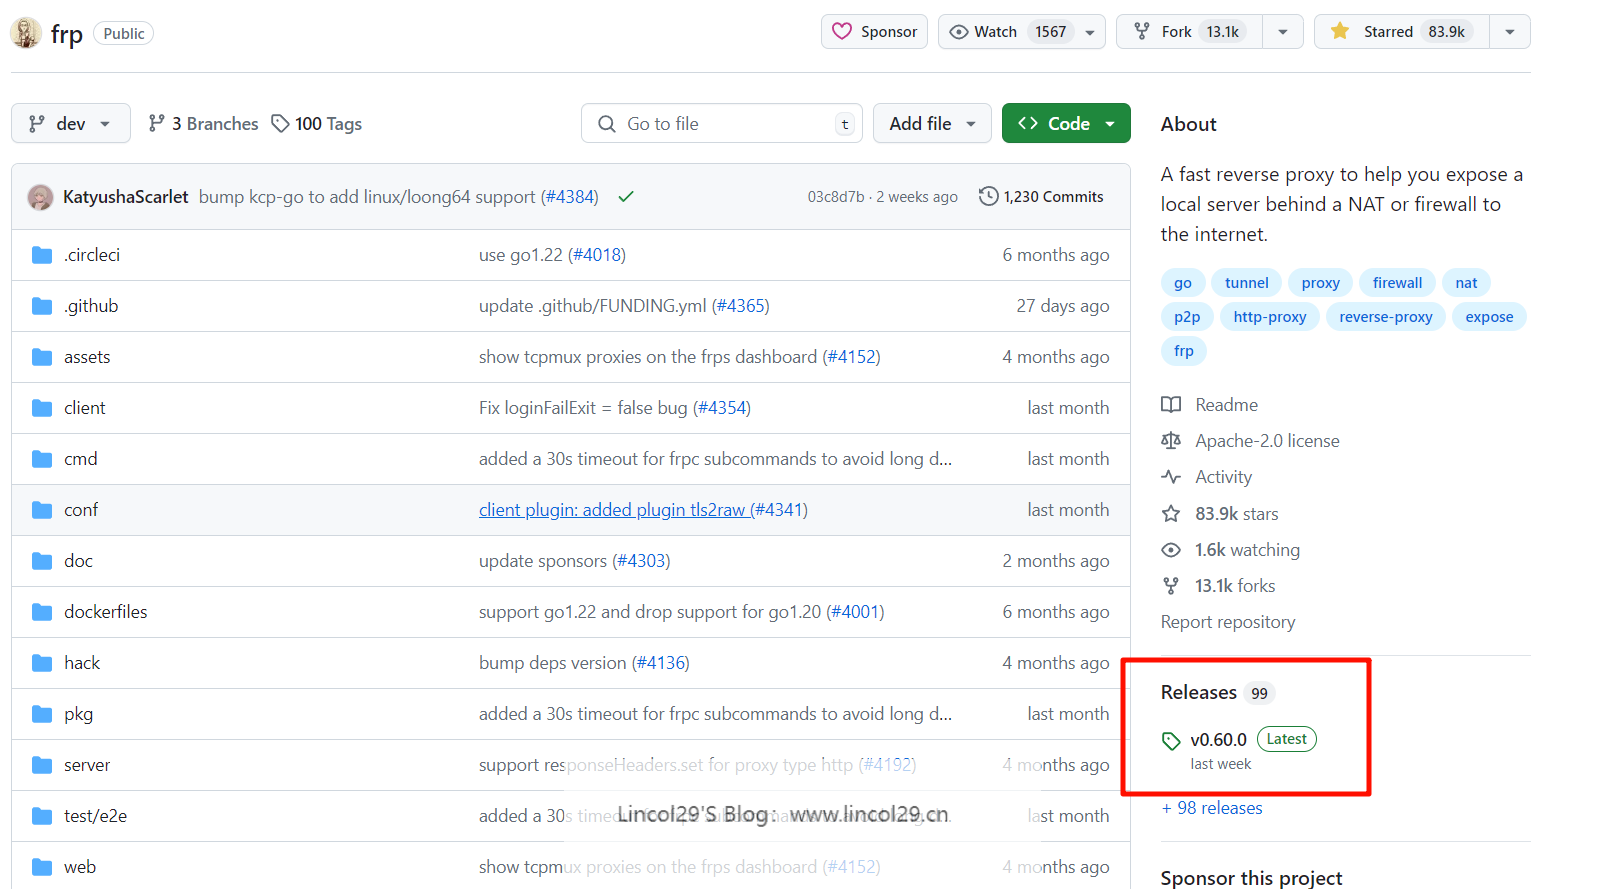Open the assets folder icon
This screenshot has width=1605, height=889.
pyautogui.click(x=42, y=357)
